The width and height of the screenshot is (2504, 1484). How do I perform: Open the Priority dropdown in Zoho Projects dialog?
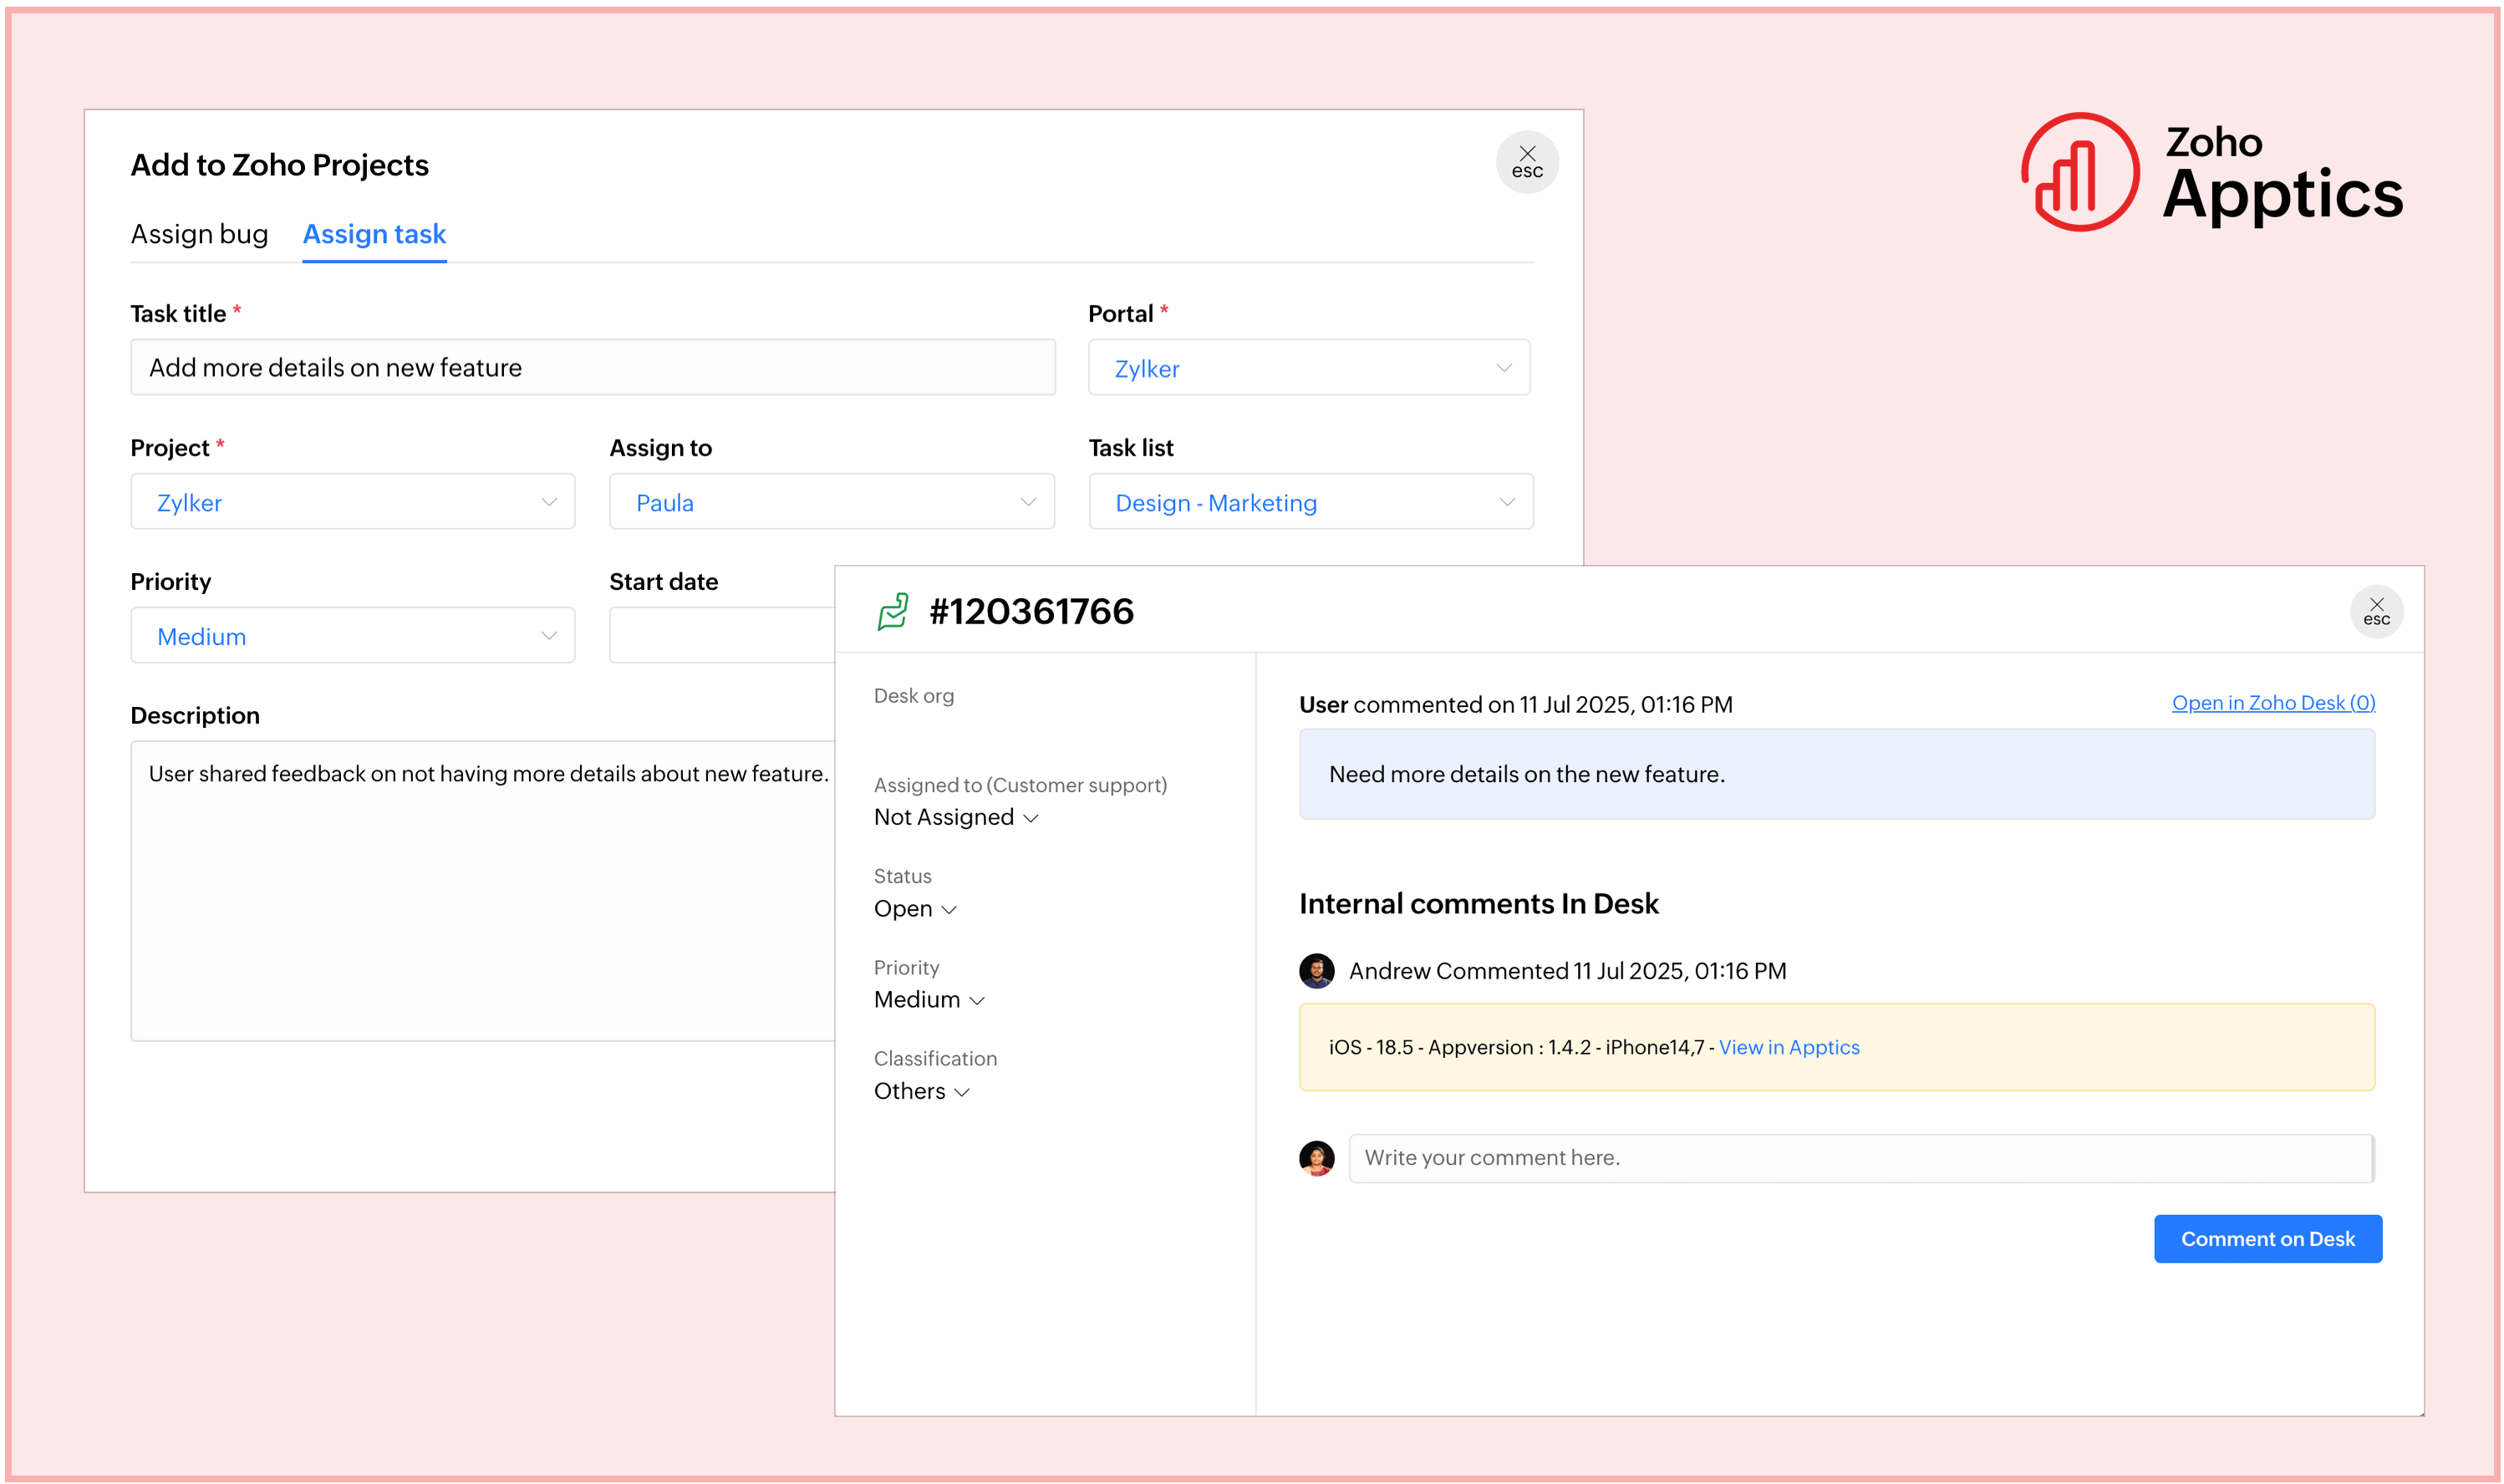[x=352, y=635]
